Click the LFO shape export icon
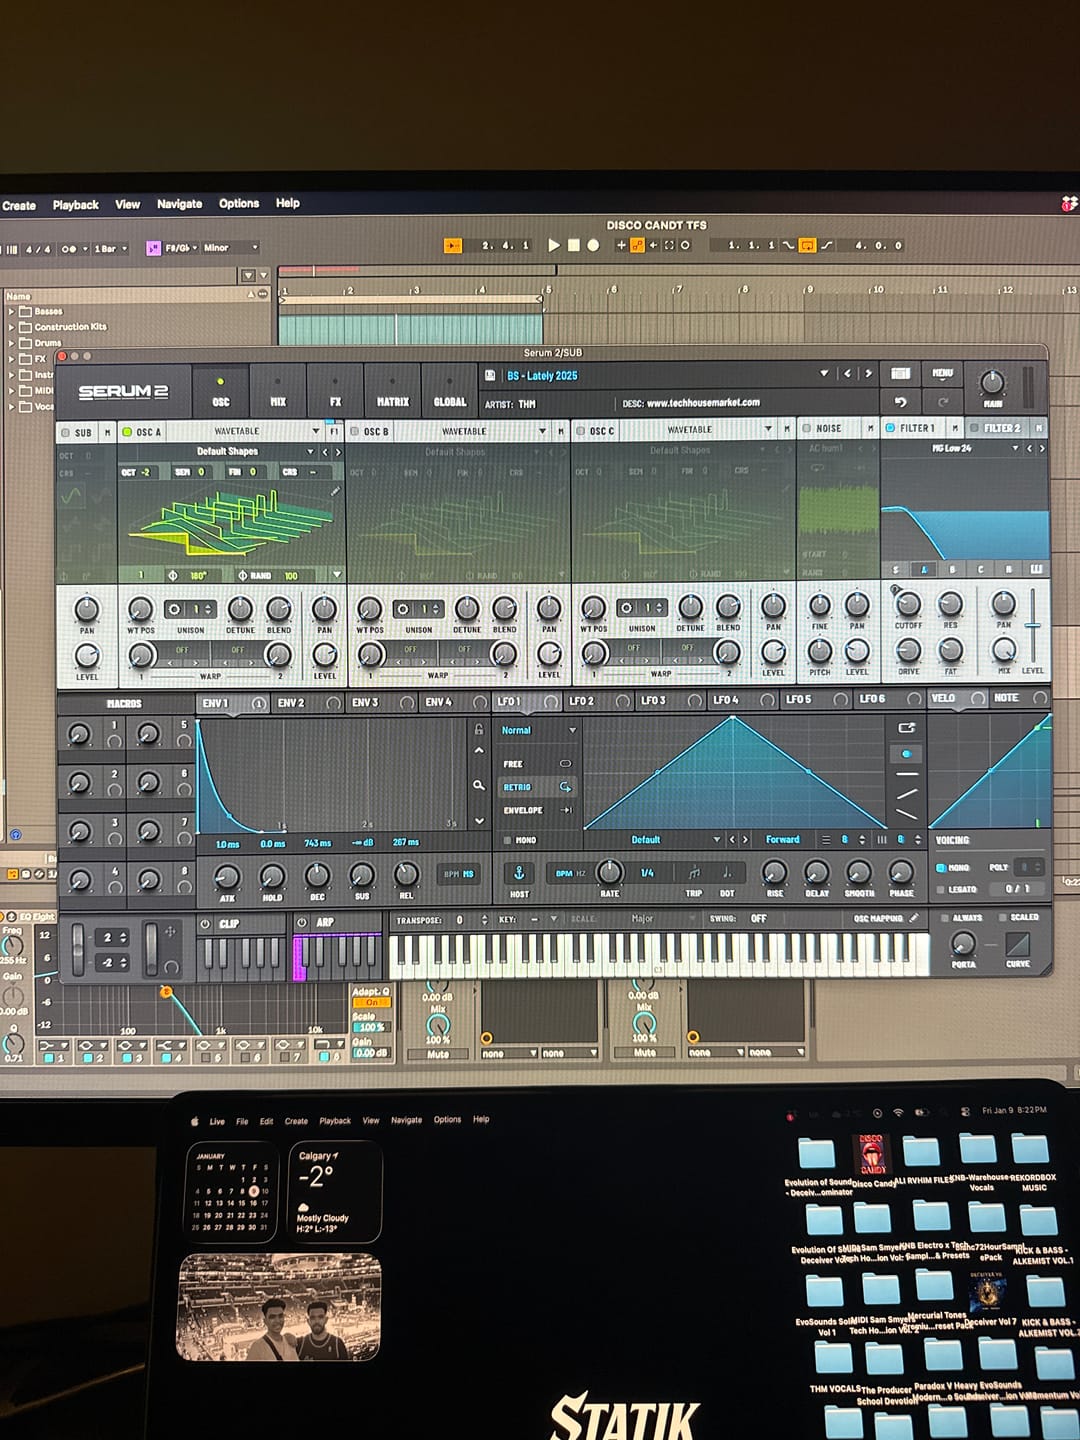Viewport: 1080px width, 1440px height. [906, 728]
